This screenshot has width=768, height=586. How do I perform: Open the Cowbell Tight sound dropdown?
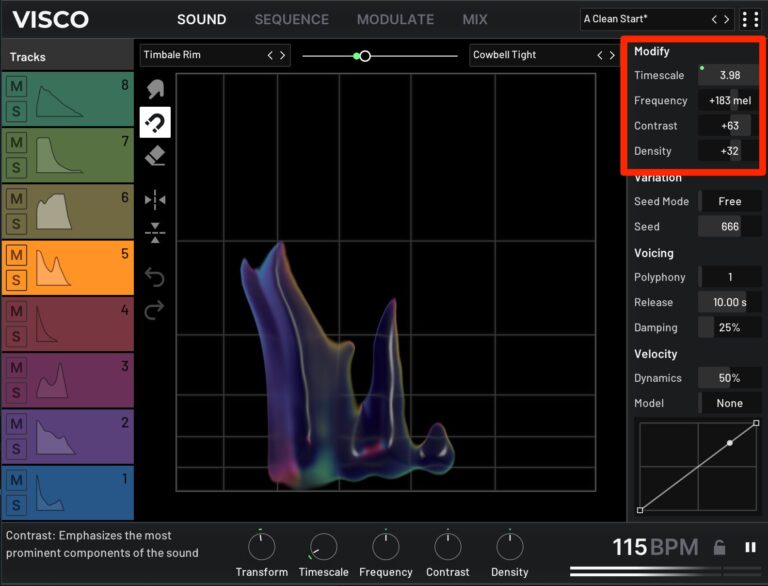(x=532, y=55)
